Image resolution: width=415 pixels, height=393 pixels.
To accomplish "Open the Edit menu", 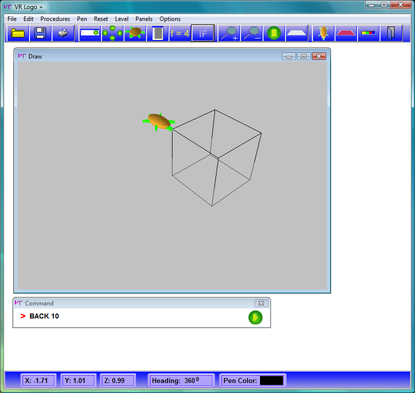I will pos(28,19).
